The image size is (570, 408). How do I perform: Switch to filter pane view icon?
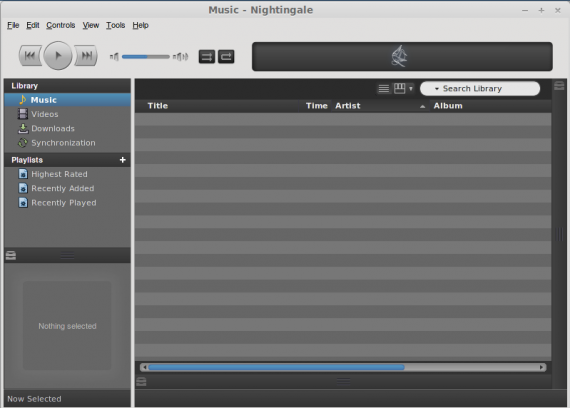[400, 89]
